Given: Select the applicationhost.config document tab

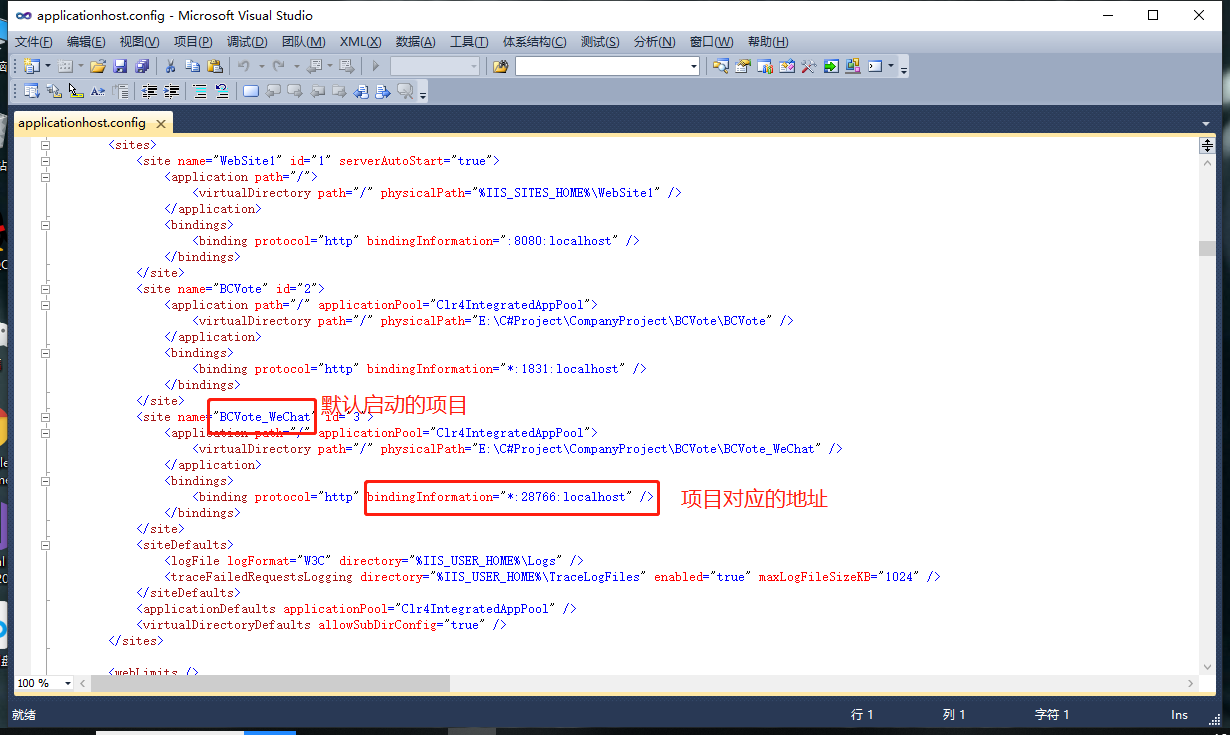Looking at the screenshot, I should tap(82, 123).
